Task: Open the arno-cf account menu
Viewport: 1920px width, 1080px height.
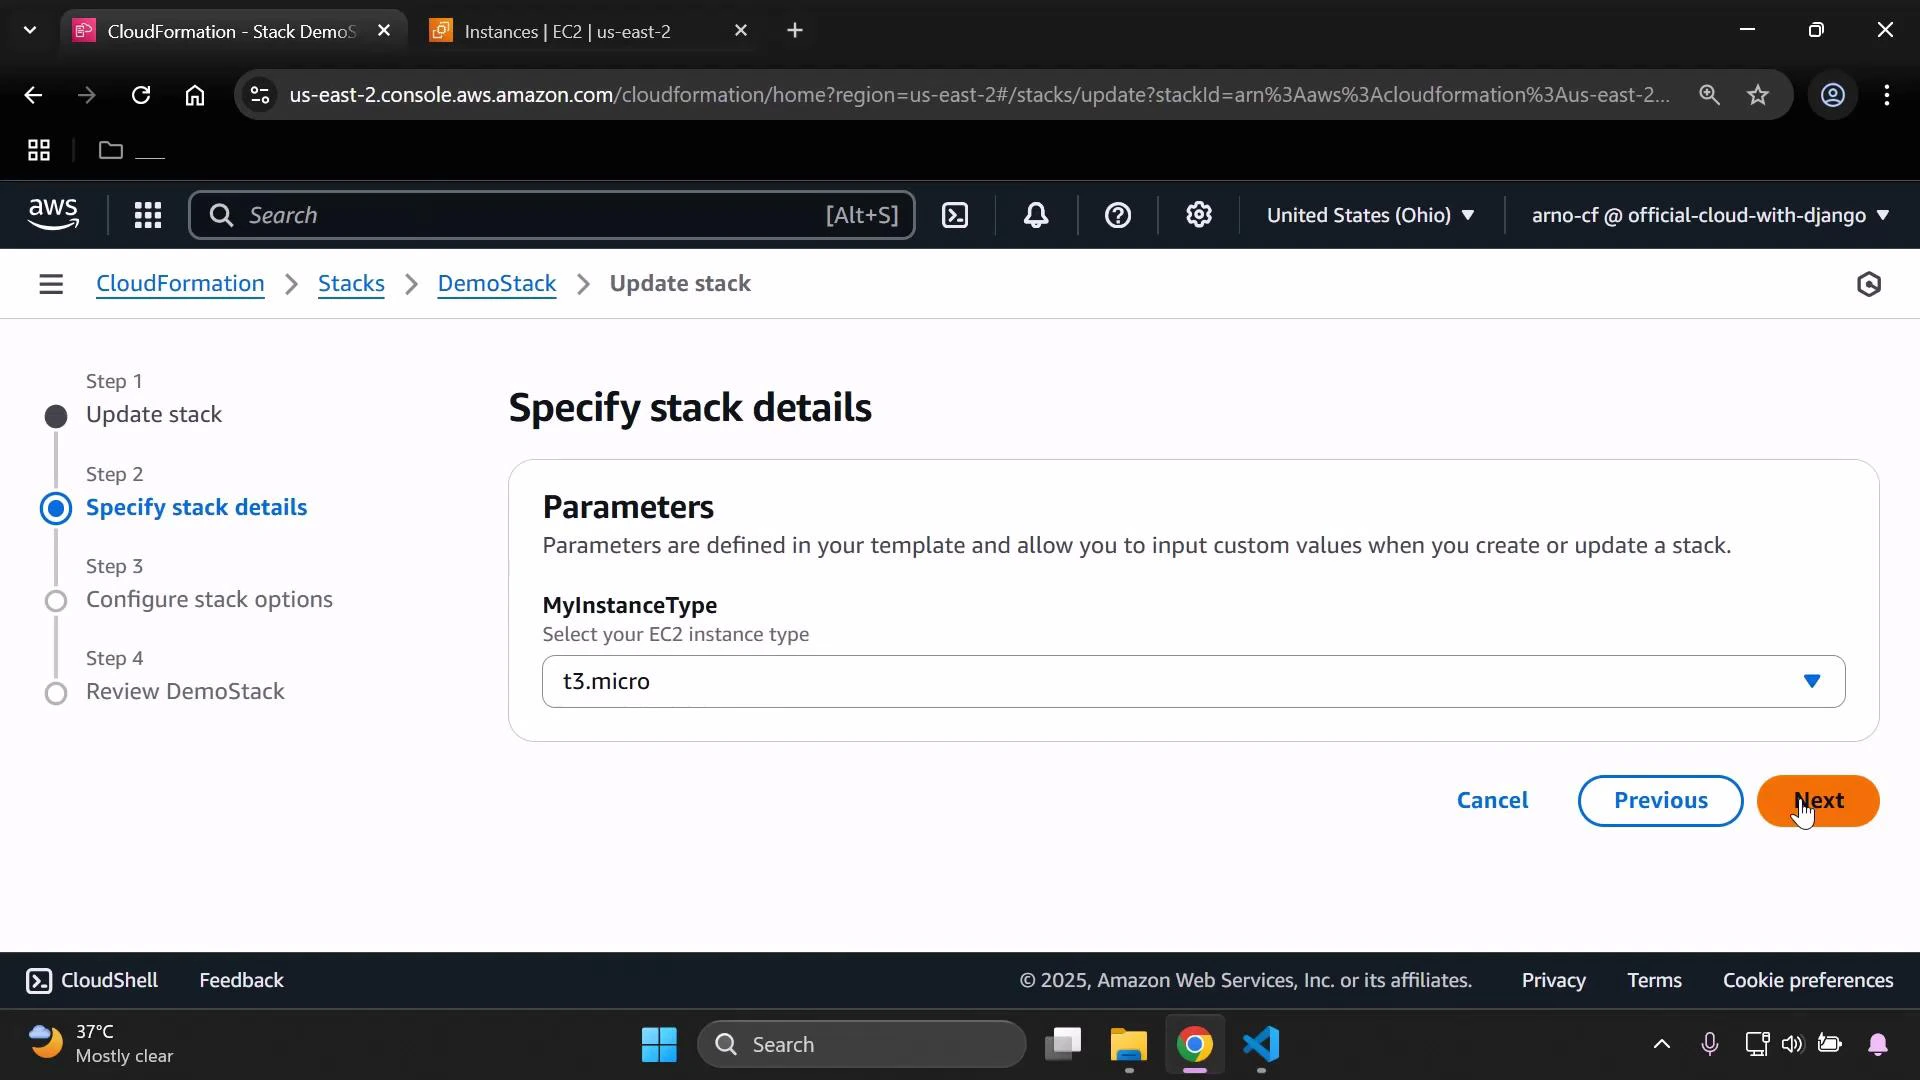Action: [x=1705, y=215]
